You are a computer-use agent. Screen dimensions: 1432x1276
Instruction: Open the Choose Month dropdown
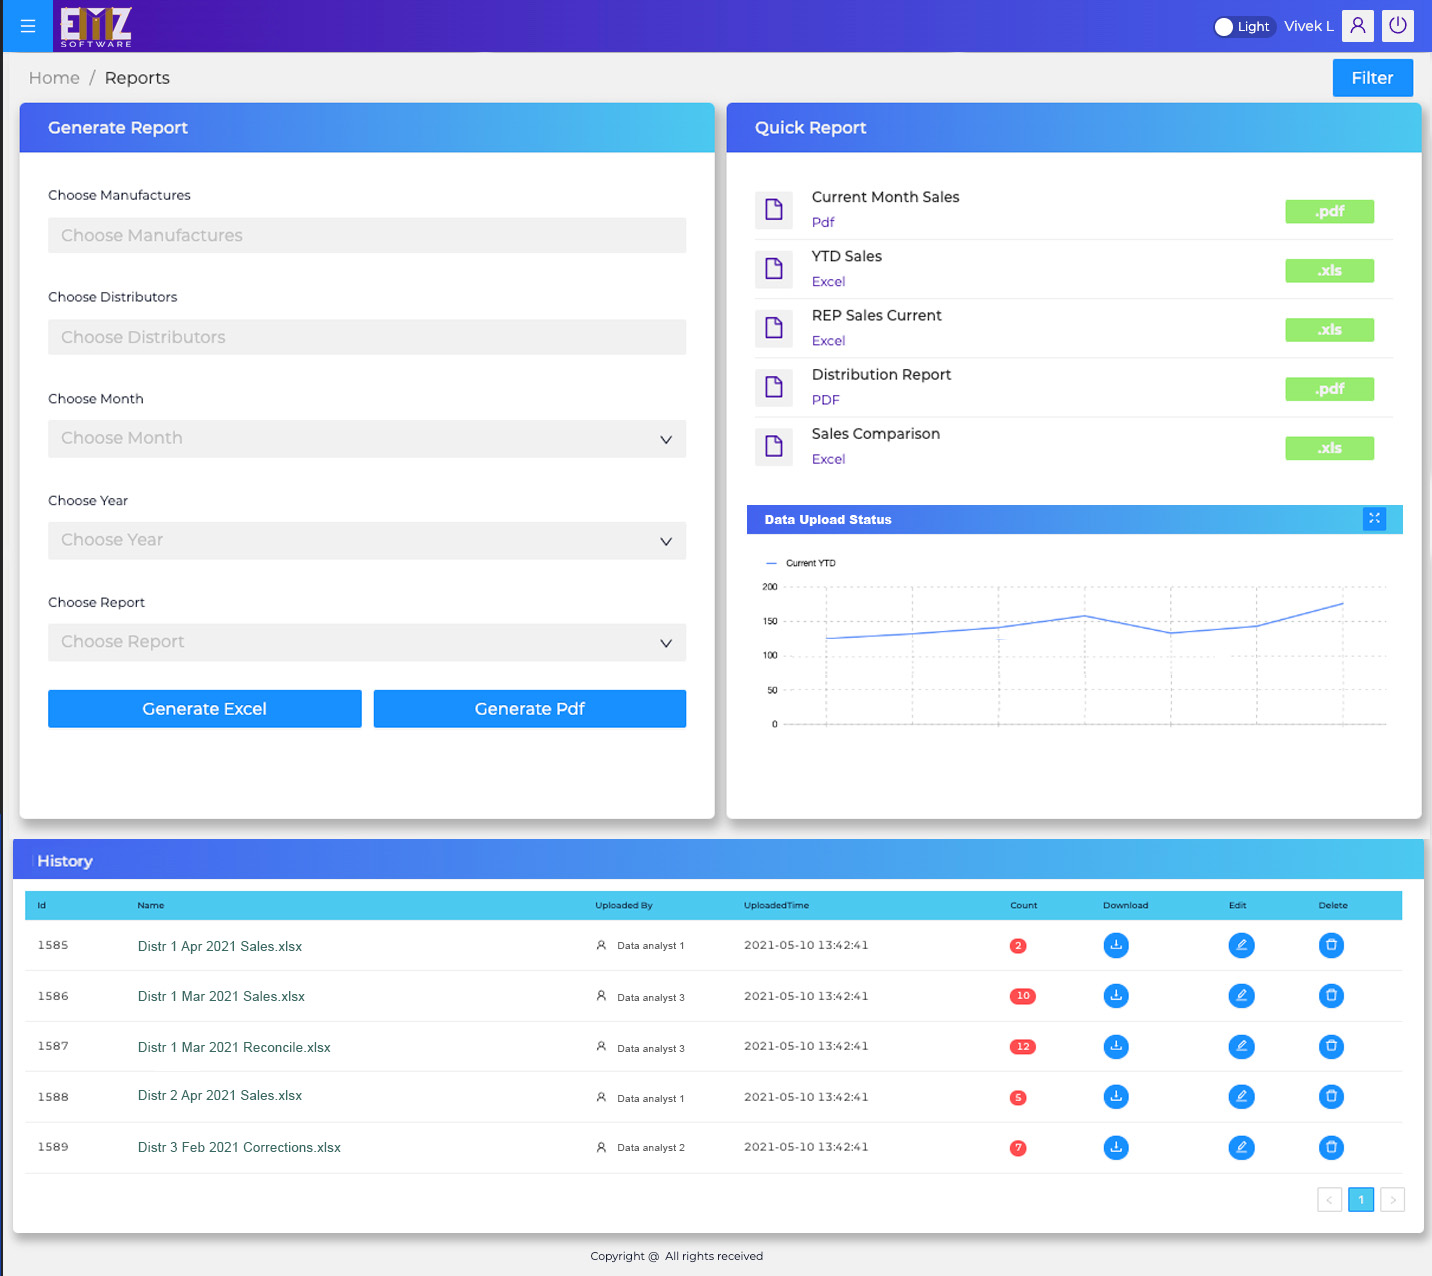click(366, 439)
